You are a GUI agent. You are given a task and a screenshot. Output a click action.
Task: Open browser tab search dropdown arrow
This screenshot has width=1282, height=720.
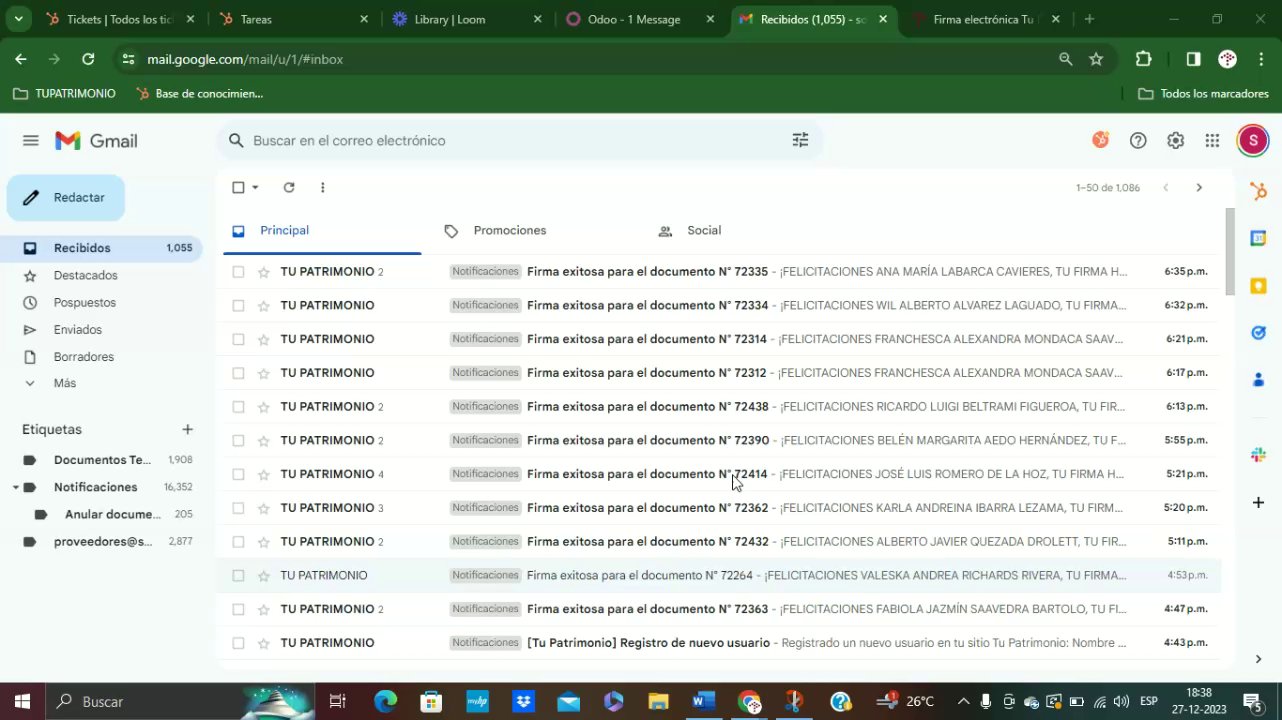pos(19,19)
